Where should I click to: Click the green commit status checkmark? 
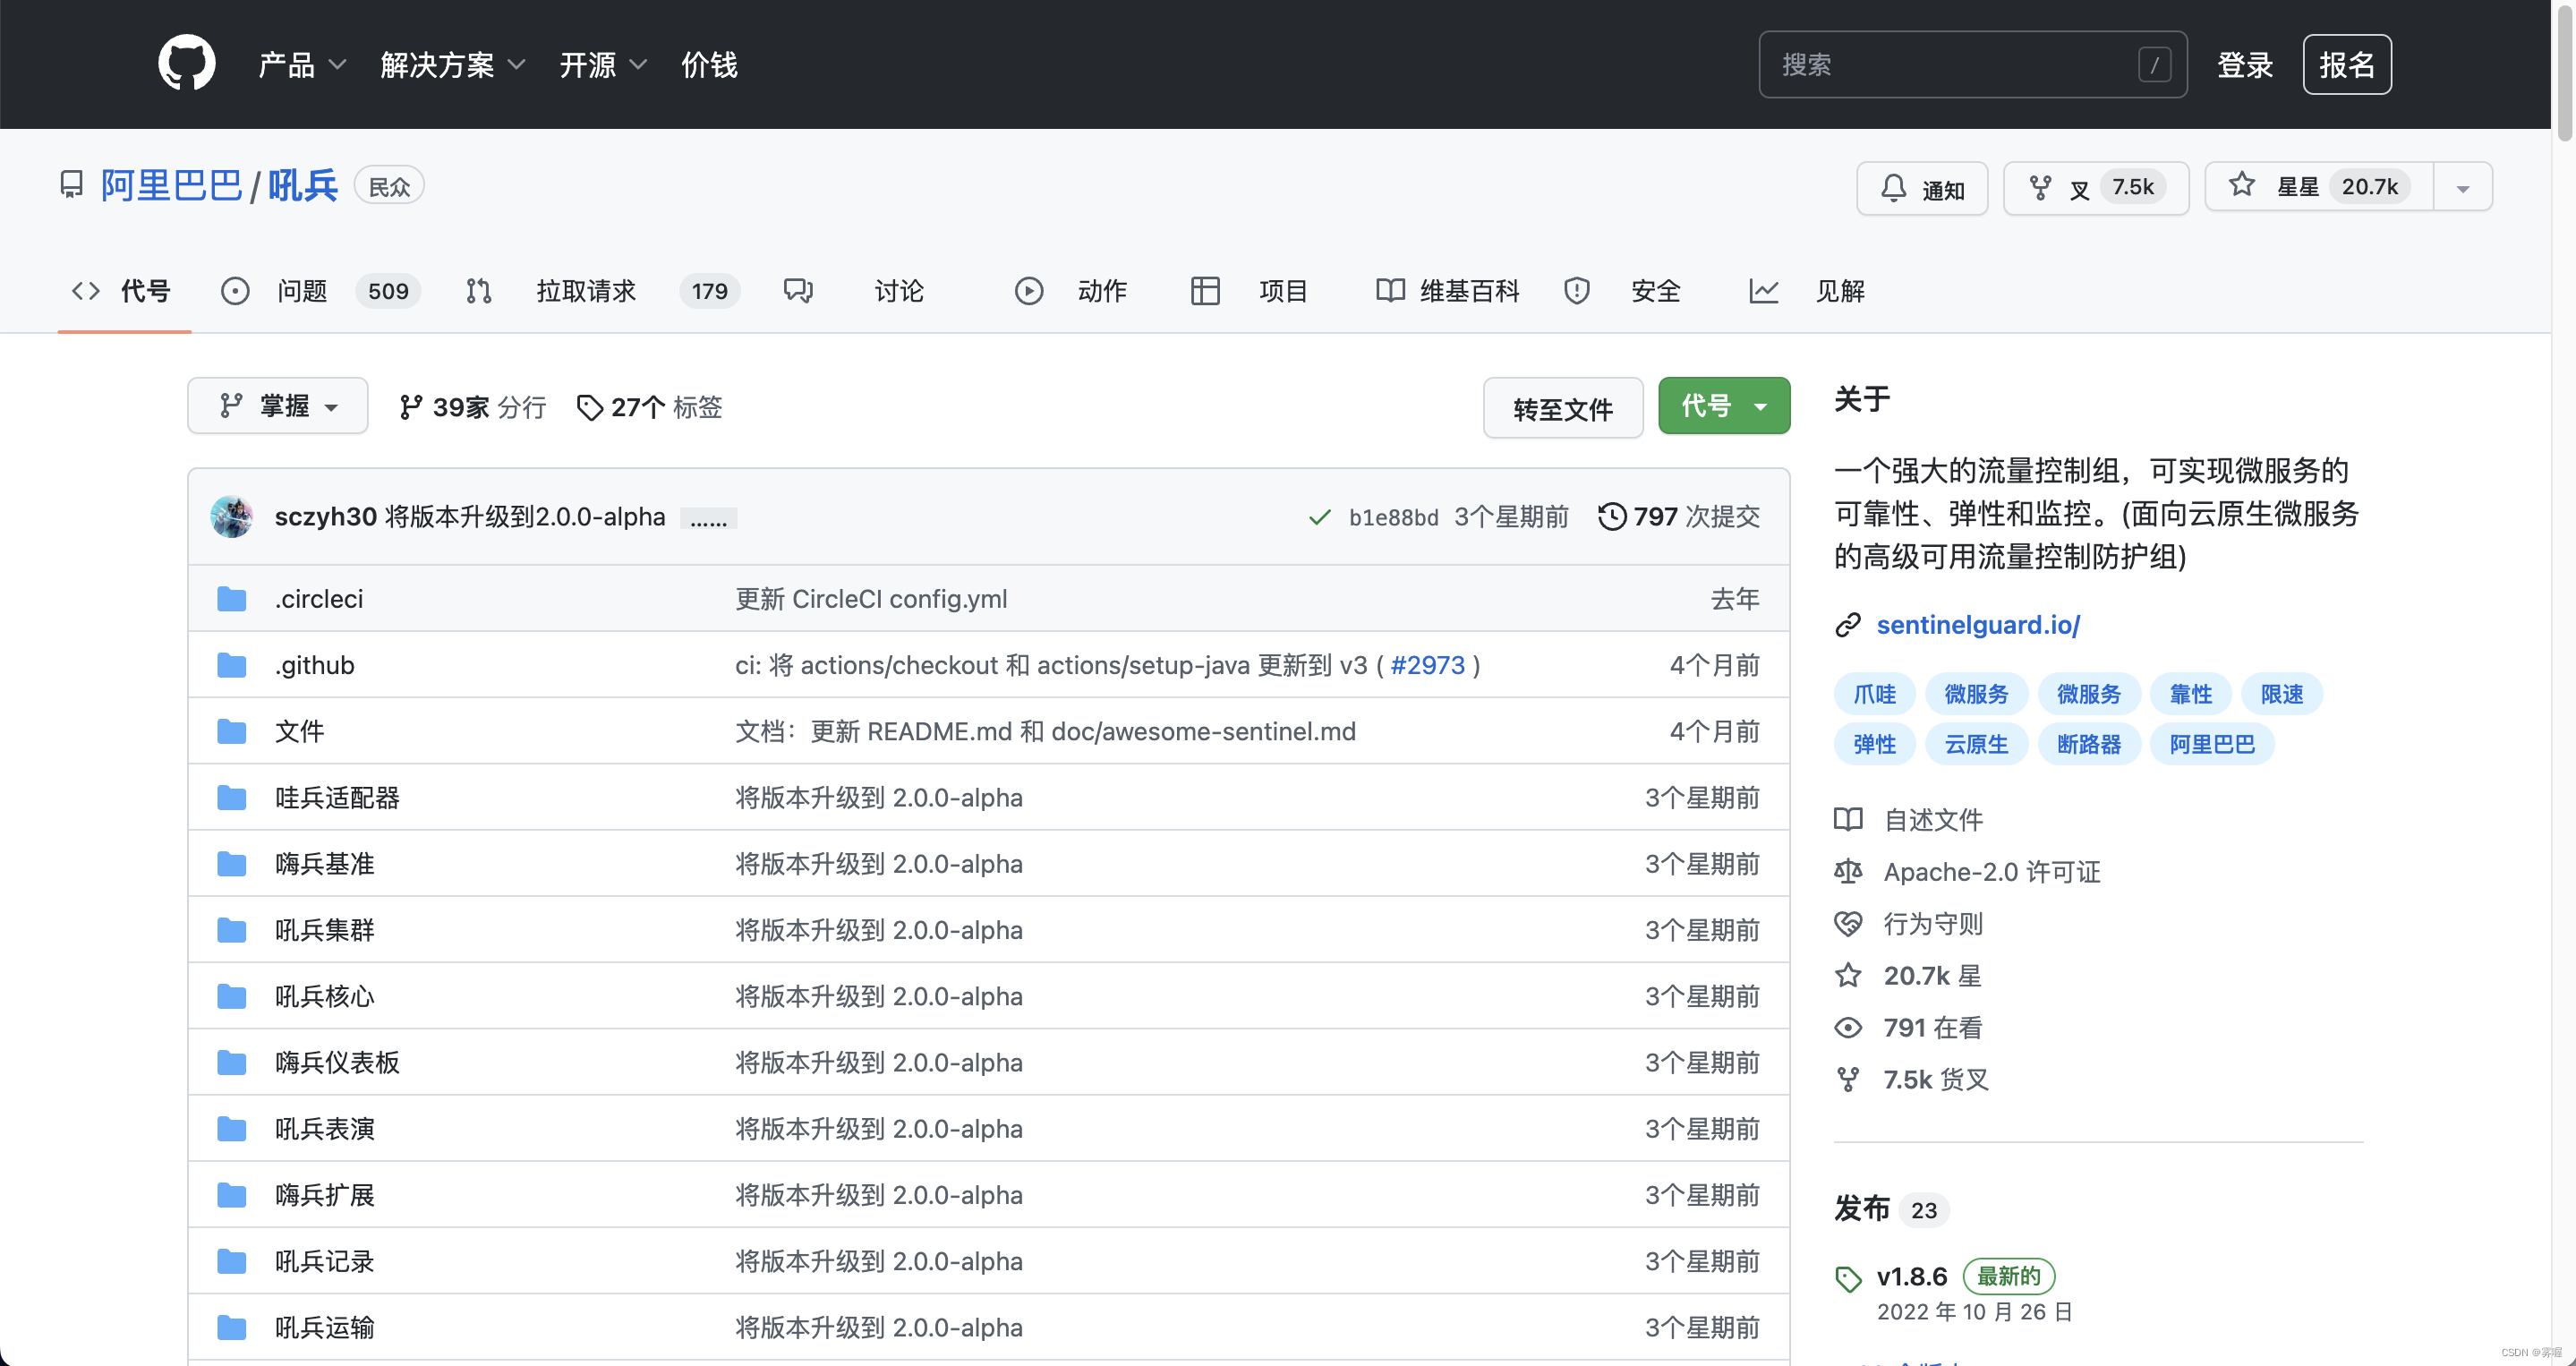pos(1319,517)
